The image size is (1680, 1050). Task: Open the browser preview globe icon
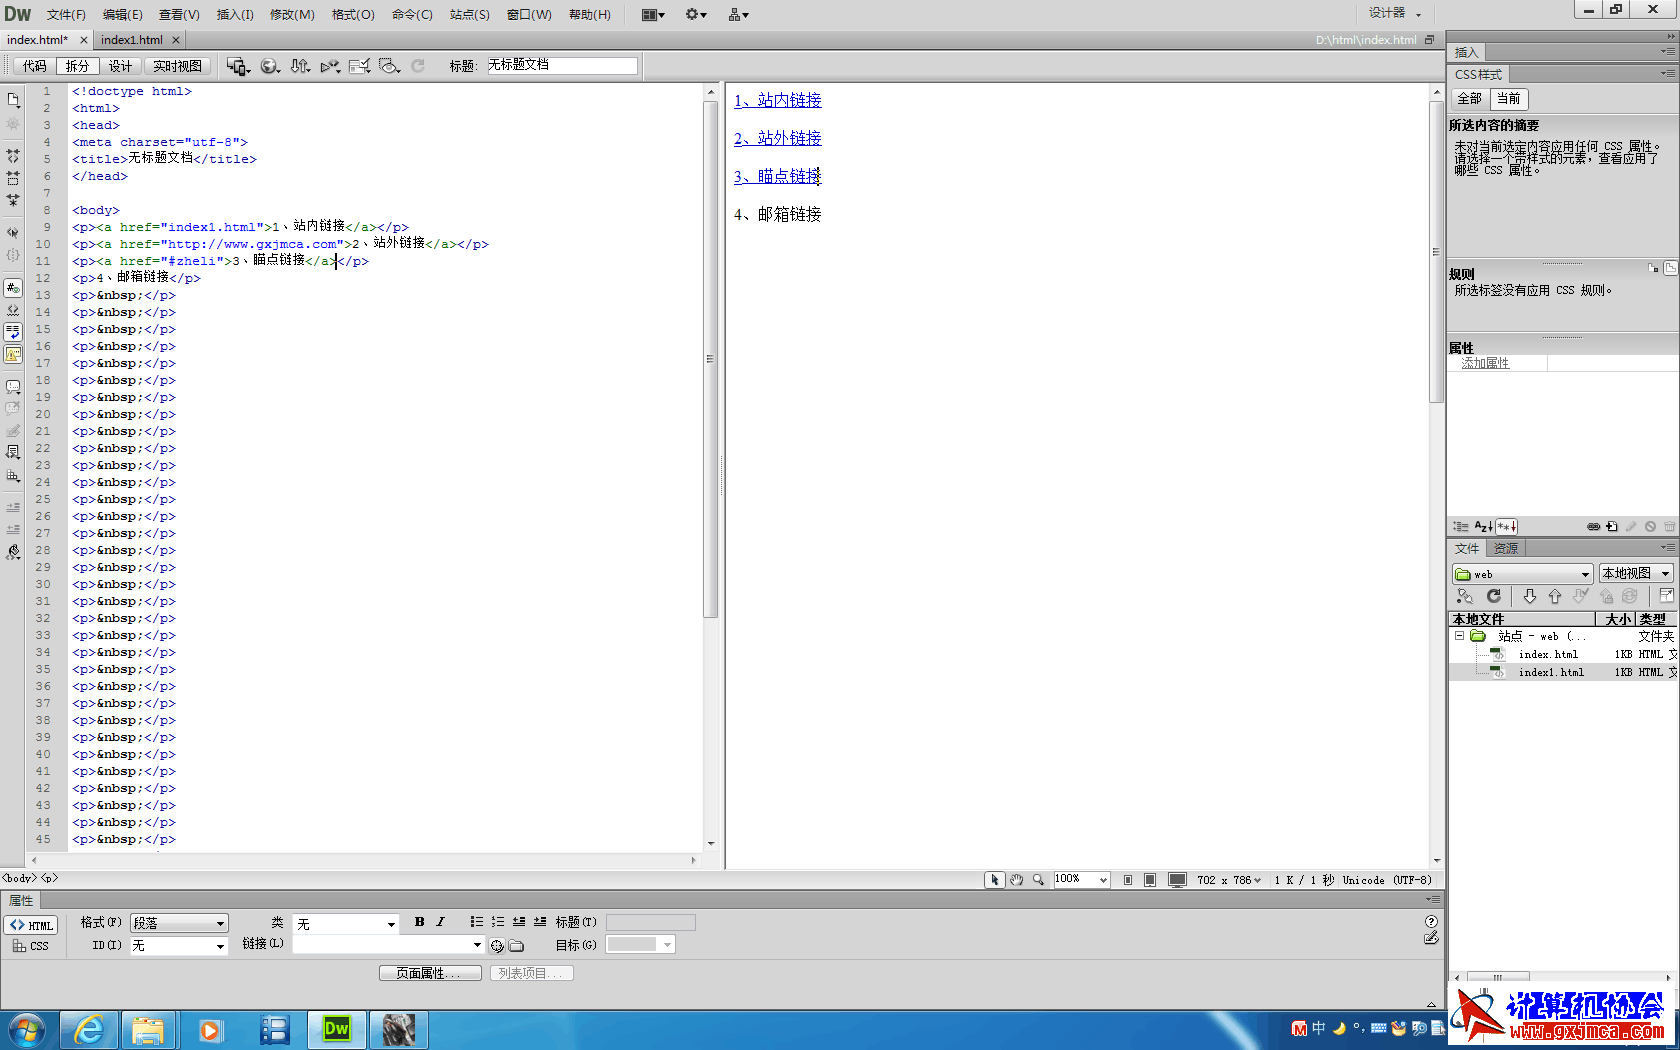[x=270, y=66]
